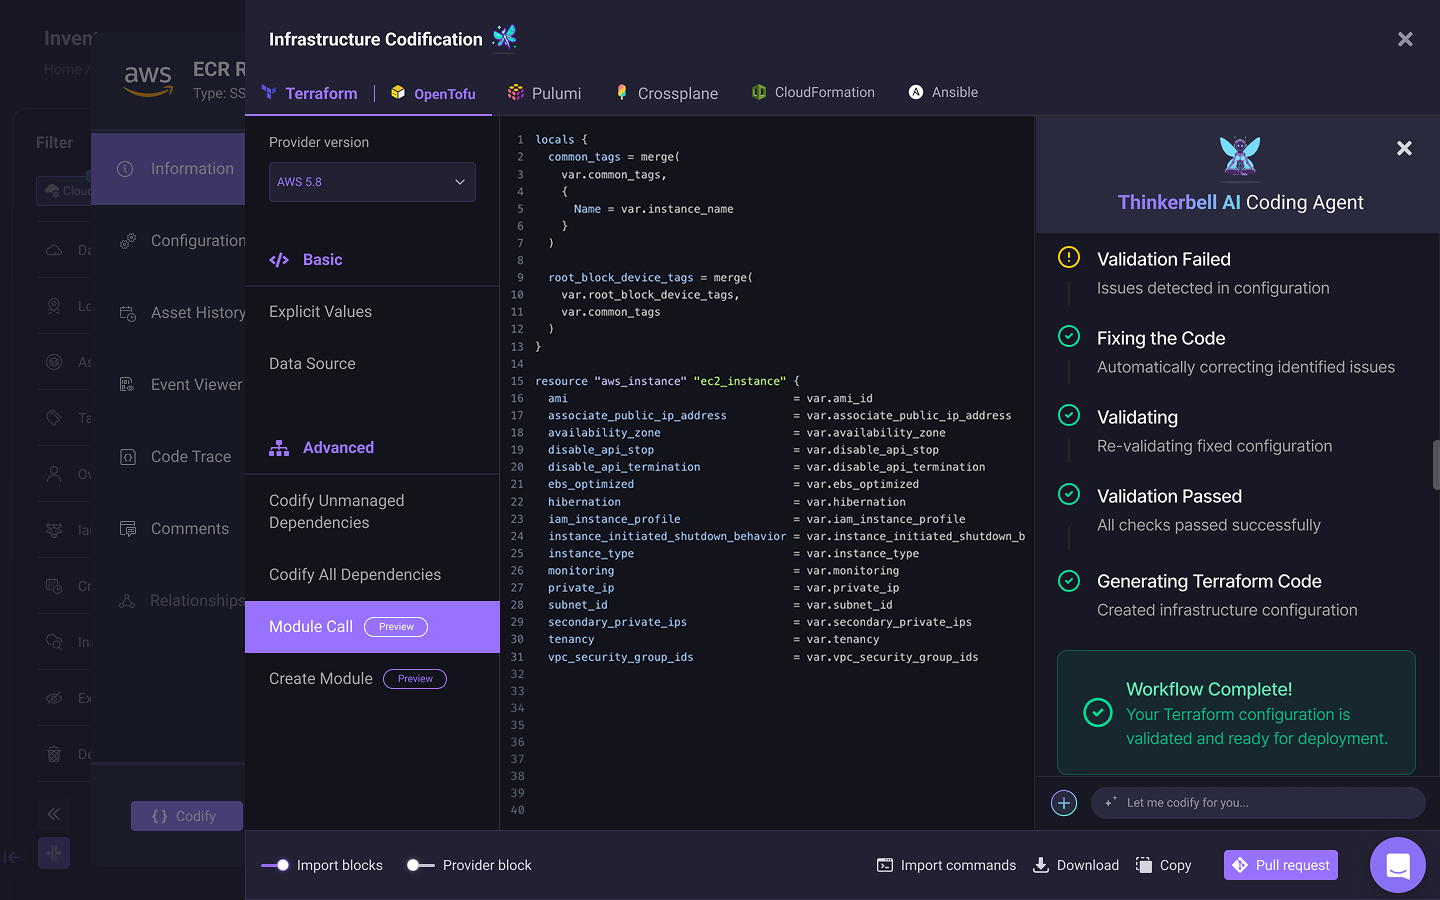Open the Pulumi tab
This screenshot has height=900, width=1440.
click(x=544, y=93)
